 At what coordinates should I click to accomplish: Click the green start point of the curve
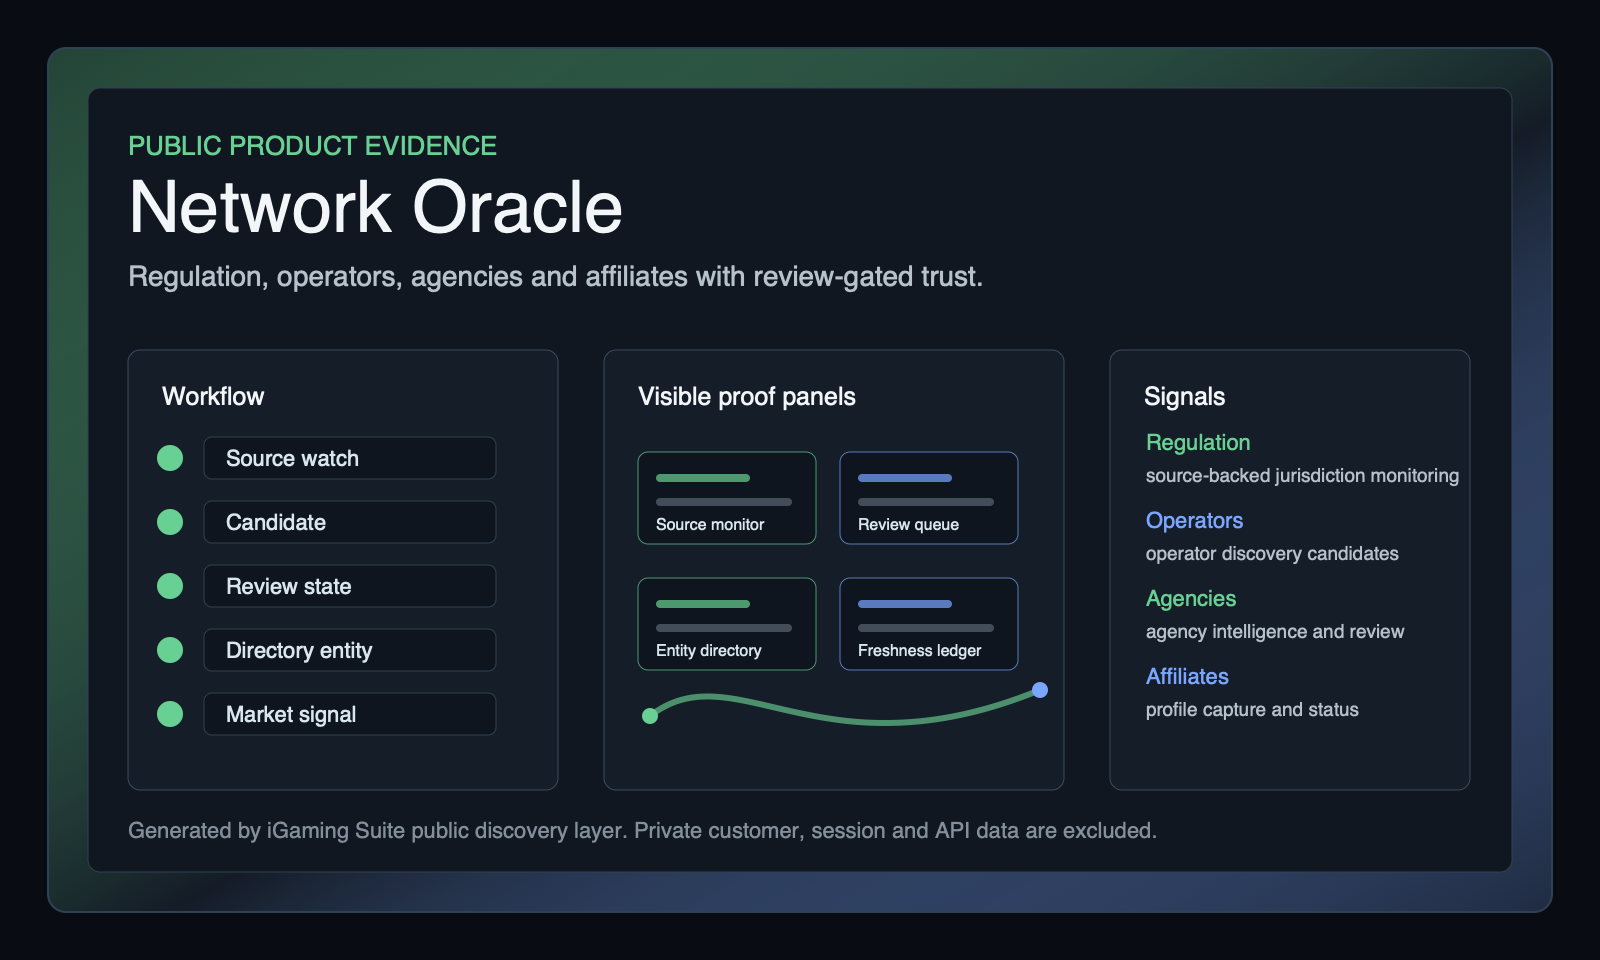(650, 715)
